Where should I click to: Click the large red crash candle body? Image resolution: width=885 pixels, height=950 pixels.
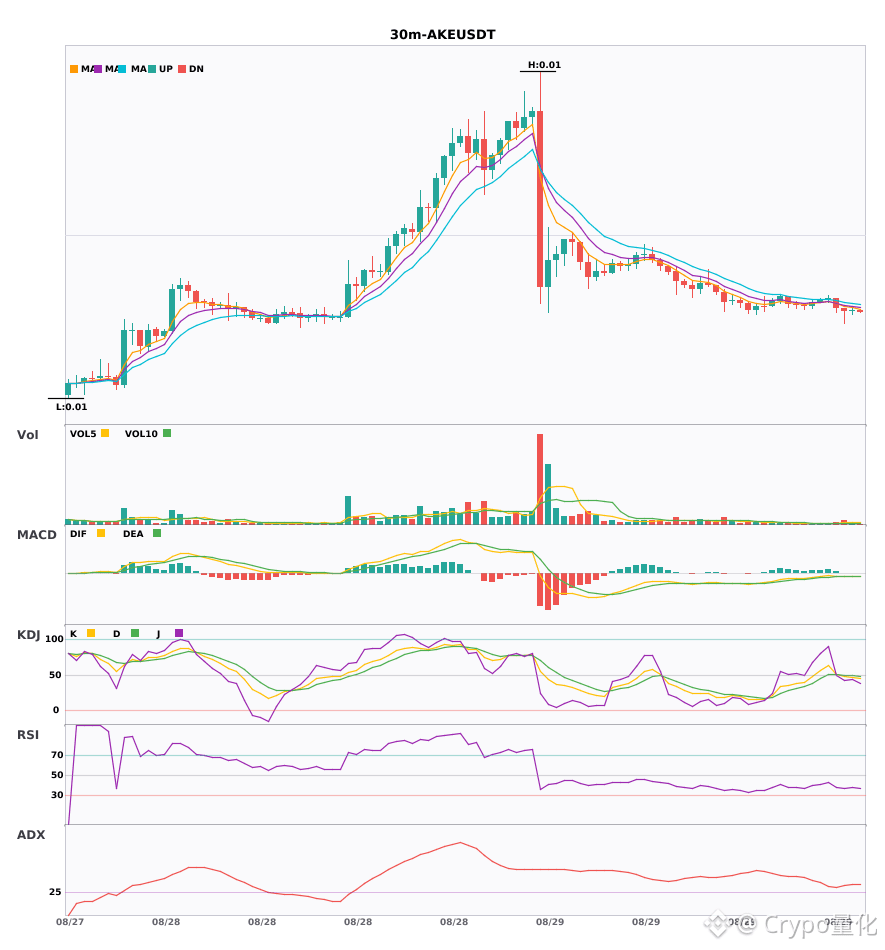[x=540, y=199]
